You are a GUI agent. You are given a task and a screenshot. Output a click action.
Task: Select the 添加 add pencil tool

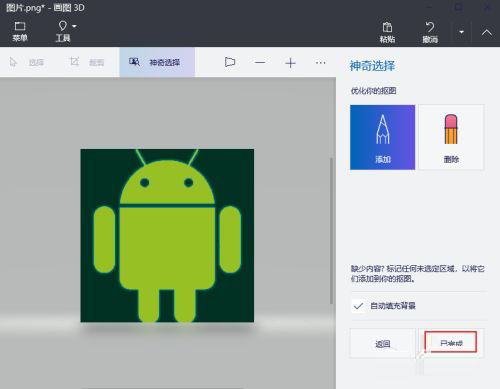pos(382,137)
